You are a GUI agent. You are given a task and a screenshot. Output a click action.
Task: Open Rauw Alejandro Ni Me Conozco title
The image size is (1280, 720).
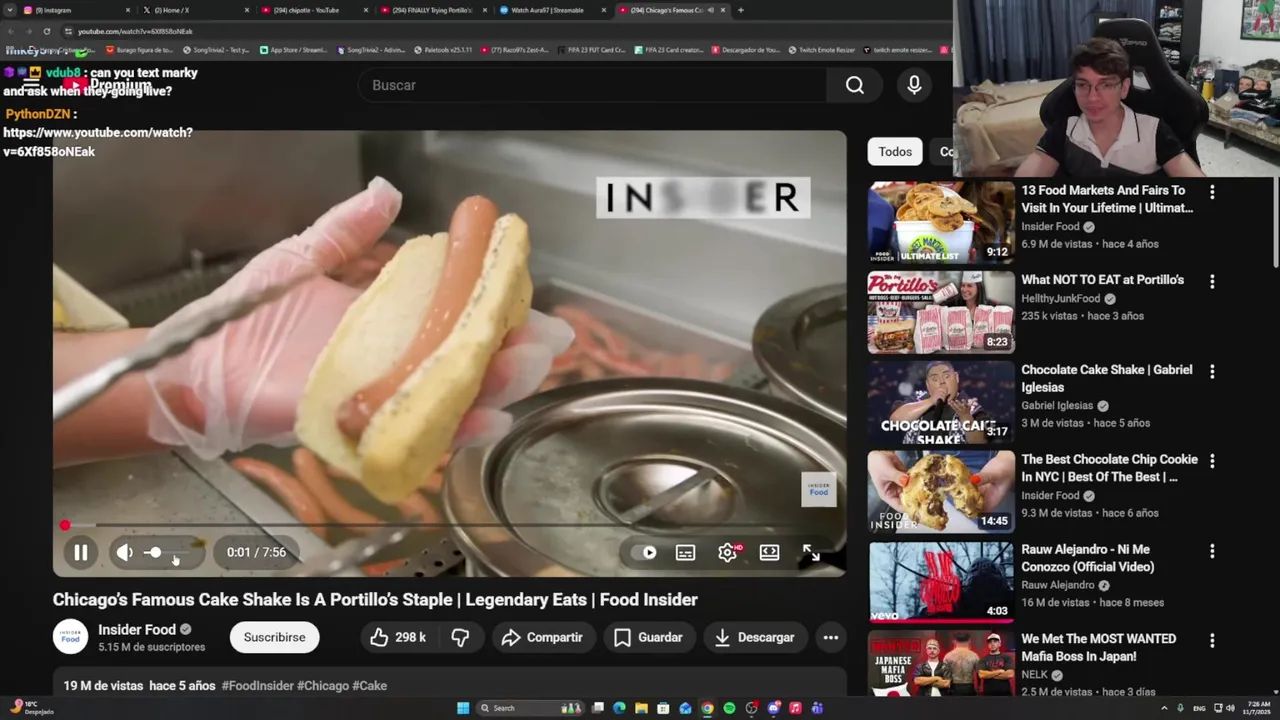click(1087, 558)
